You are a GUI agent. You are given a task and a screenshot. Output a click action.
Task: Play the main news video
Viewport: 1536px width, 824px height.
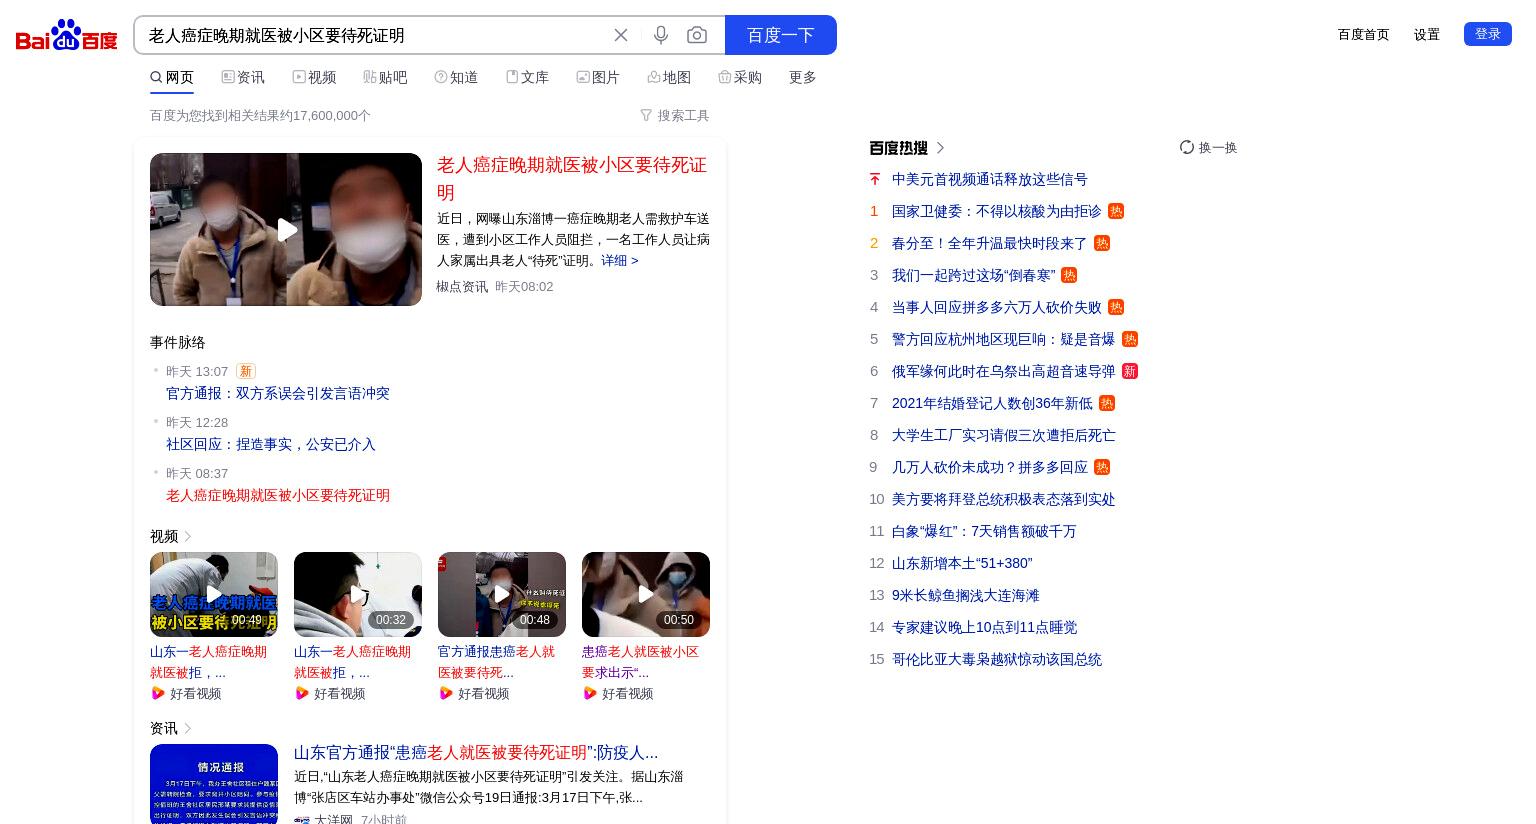tap(286, 229)
